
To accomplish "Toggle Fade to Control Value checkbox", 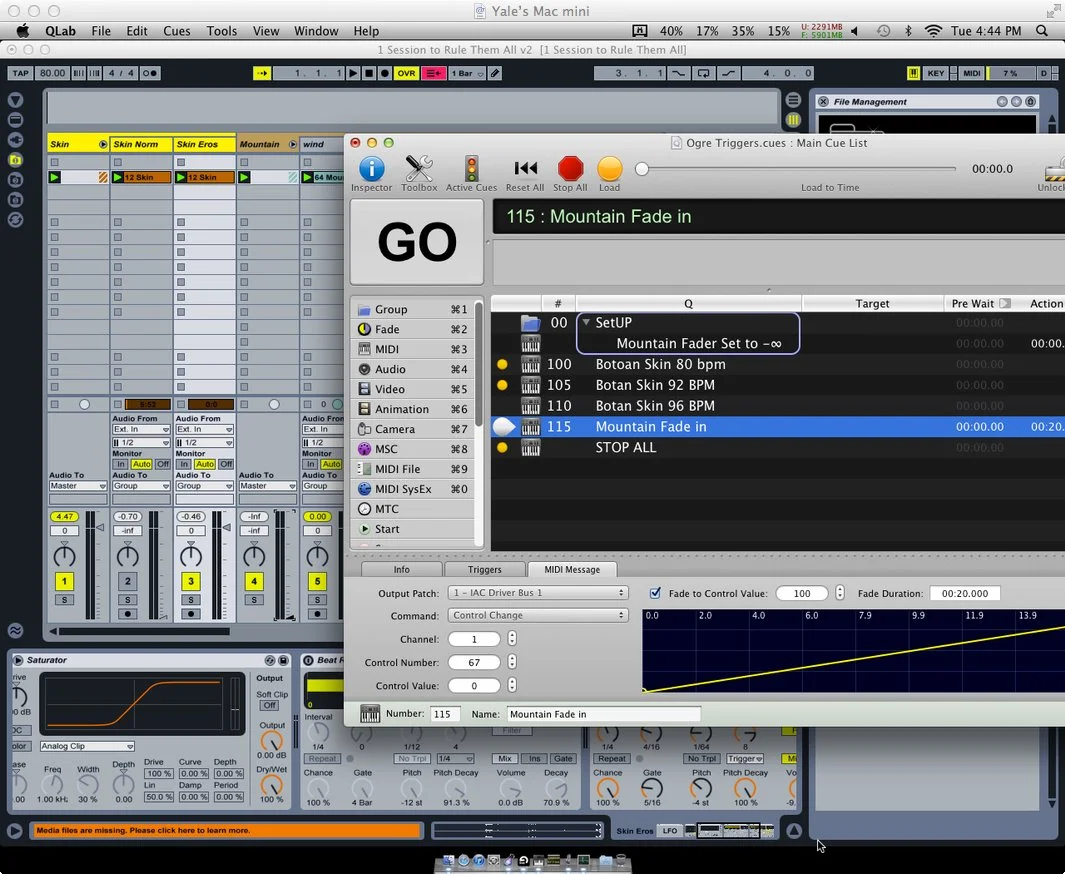I will click(x=655, y=593).
